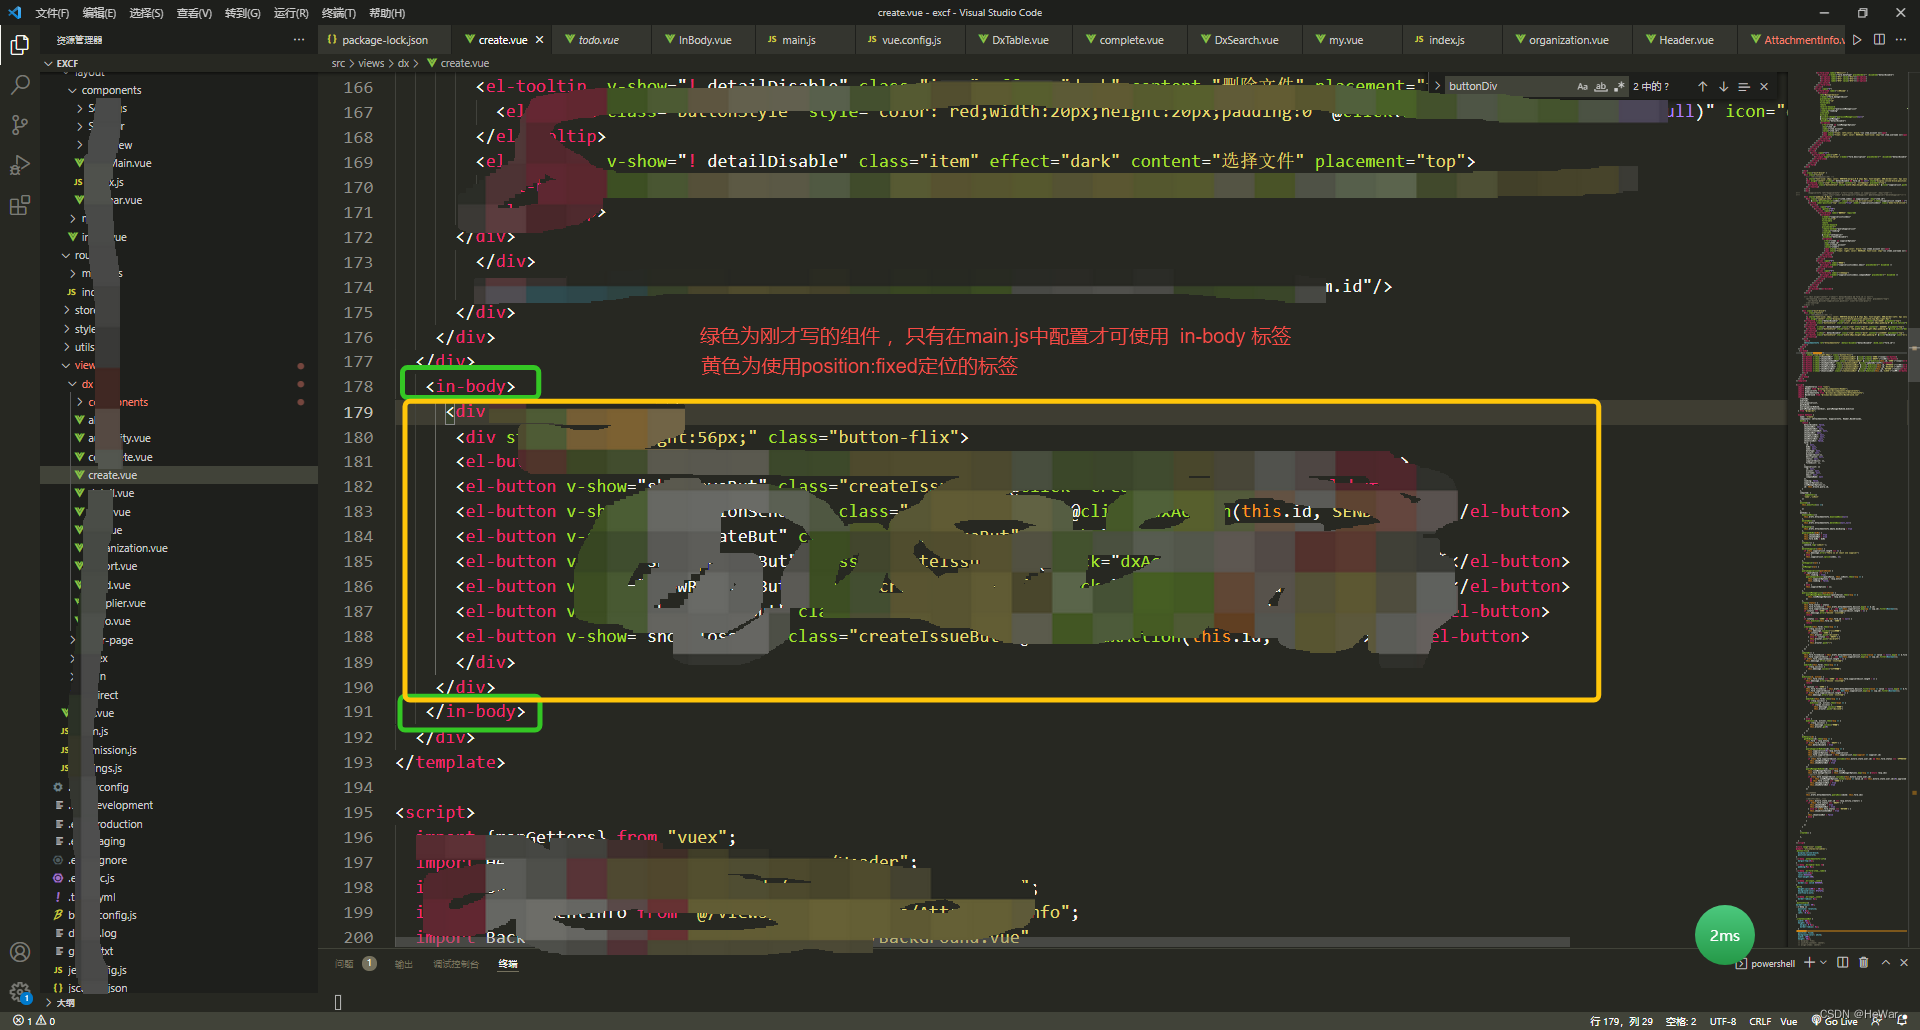Maximize the panel with up chevron
1920x1030 pixels.
click(1885, 962)
